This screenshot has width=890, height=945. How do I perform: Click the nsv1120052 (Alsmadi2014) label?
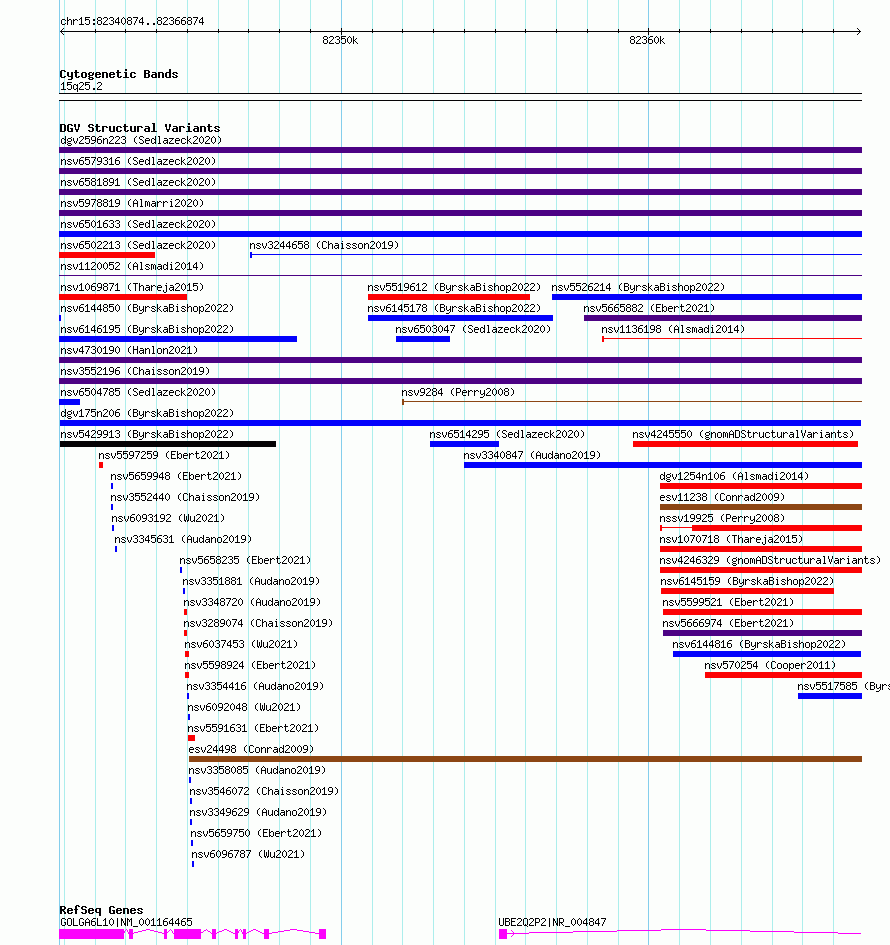(x=132, y=266)
